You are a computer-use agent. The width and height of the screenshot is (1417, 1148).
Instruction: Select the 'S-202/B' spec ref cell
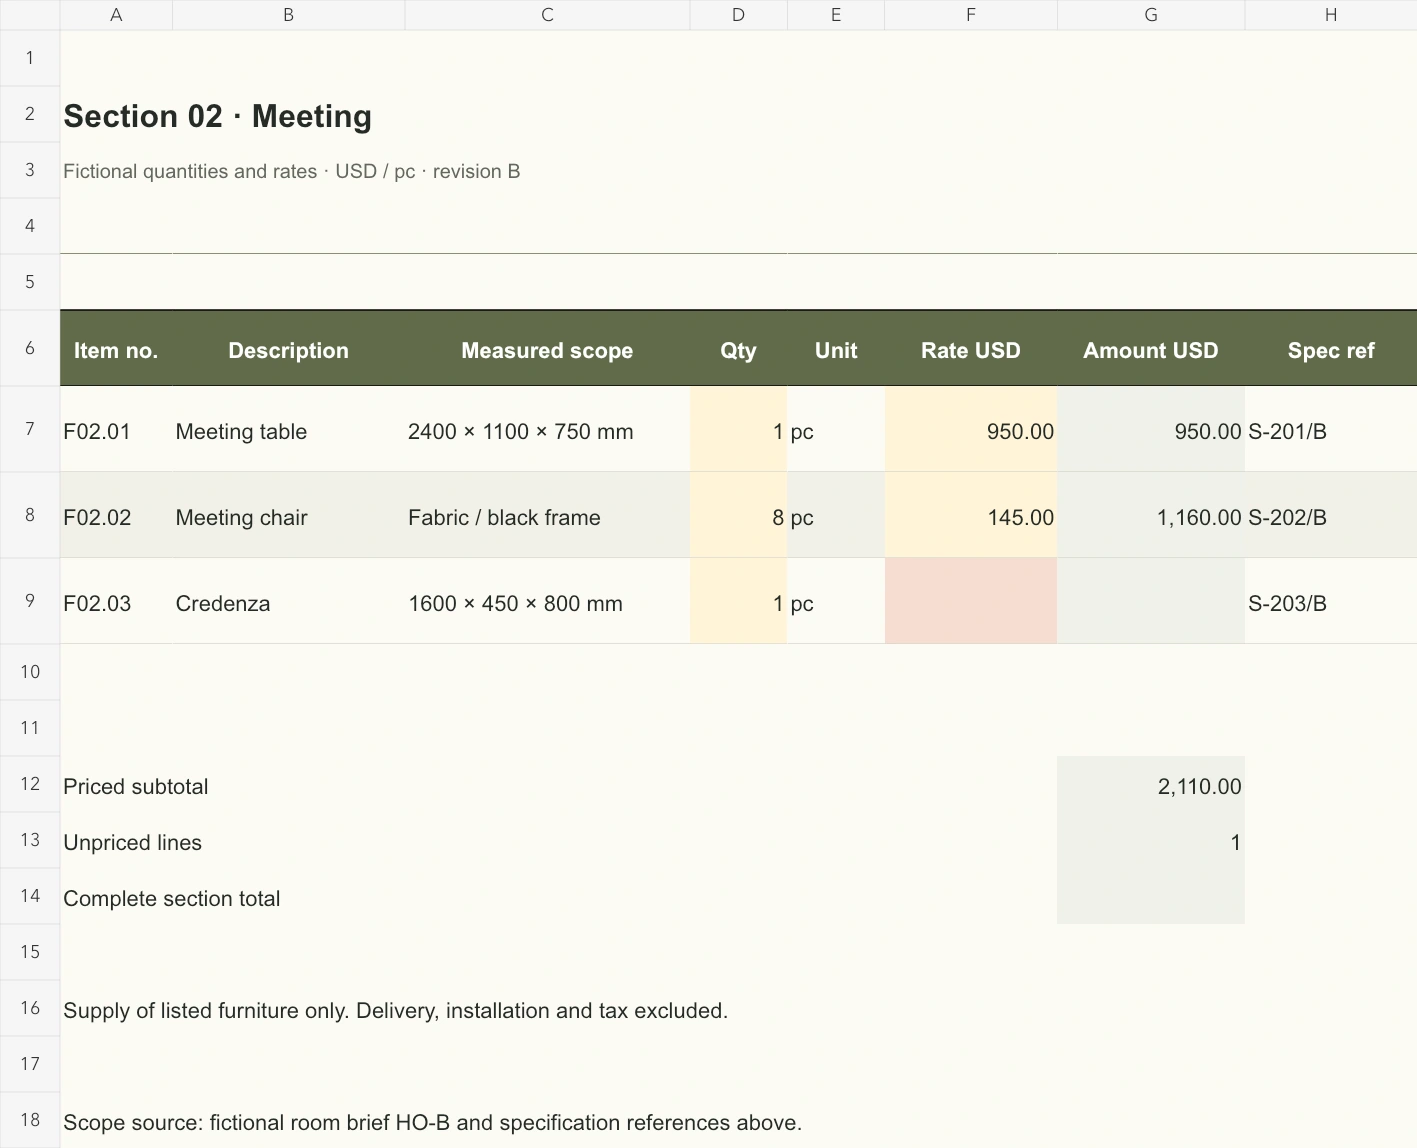coord(1331,516)
